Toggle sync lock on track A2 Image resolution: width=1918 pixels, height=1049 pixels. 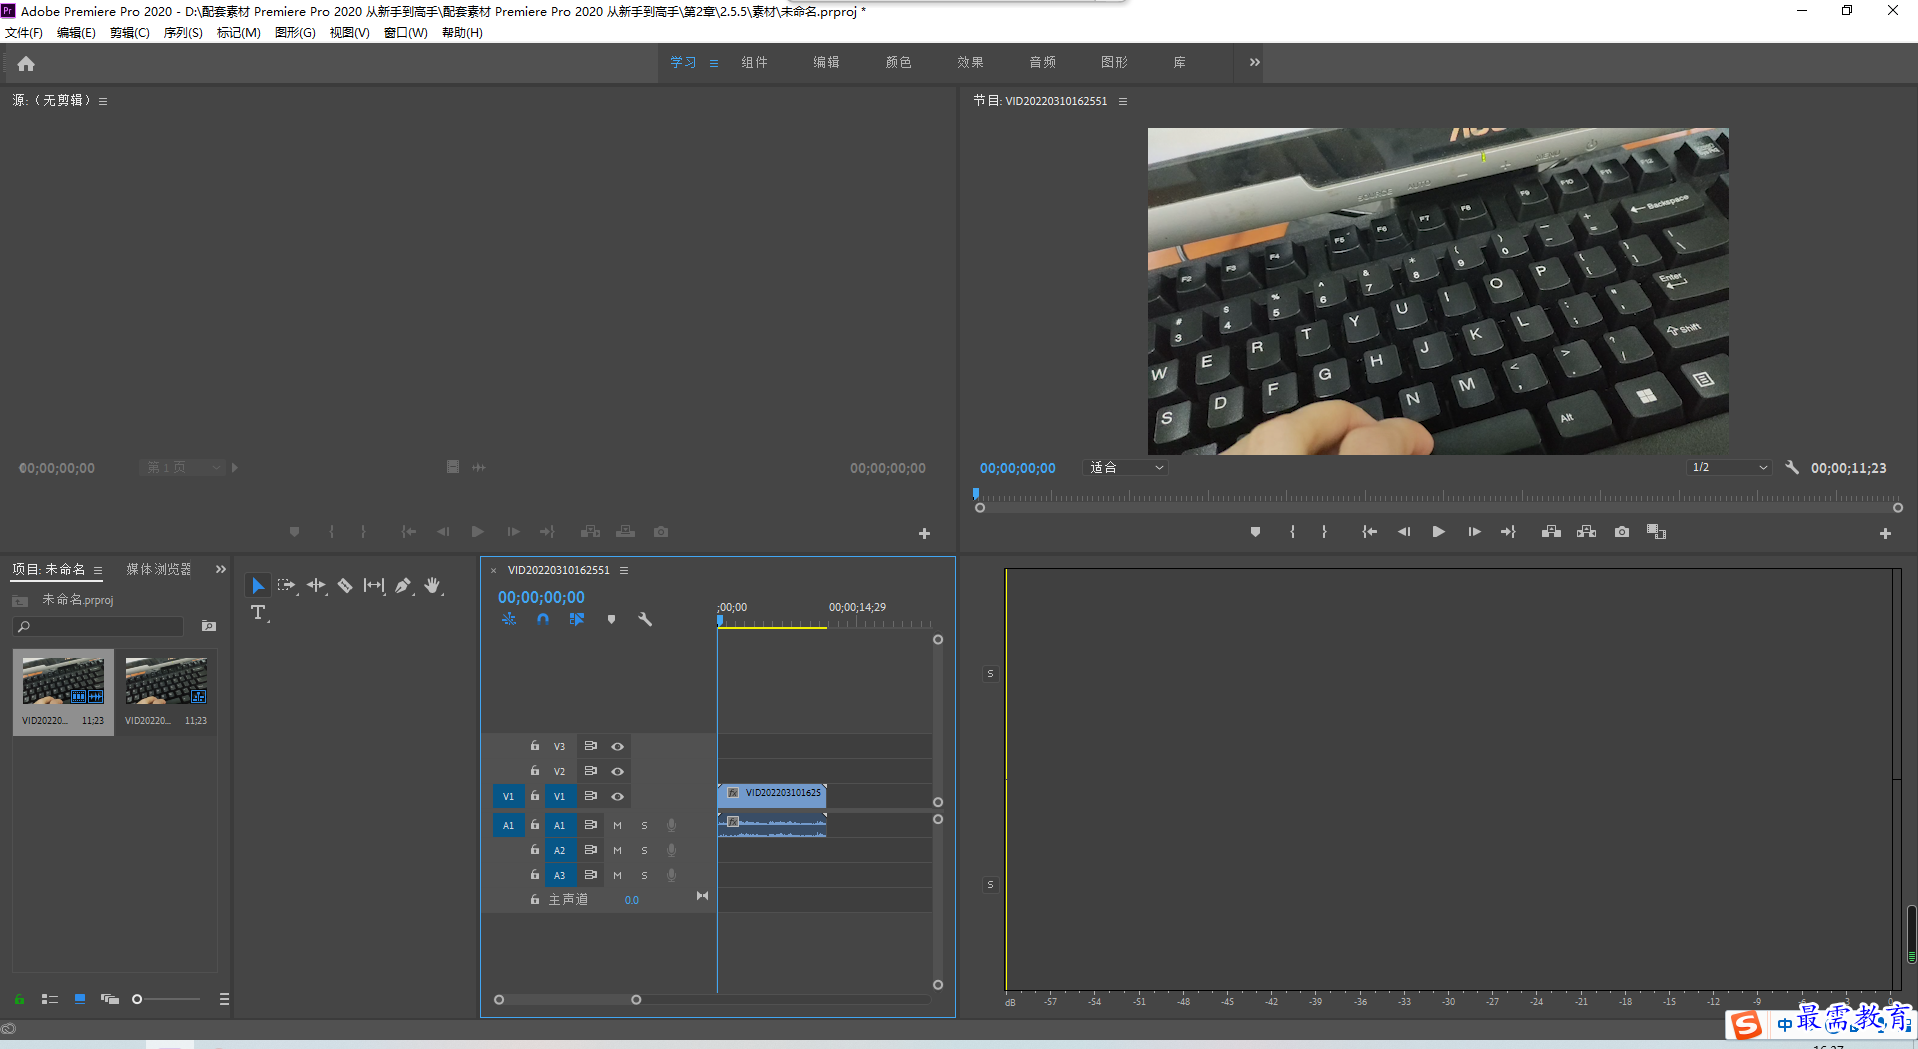tap(591, 850)
